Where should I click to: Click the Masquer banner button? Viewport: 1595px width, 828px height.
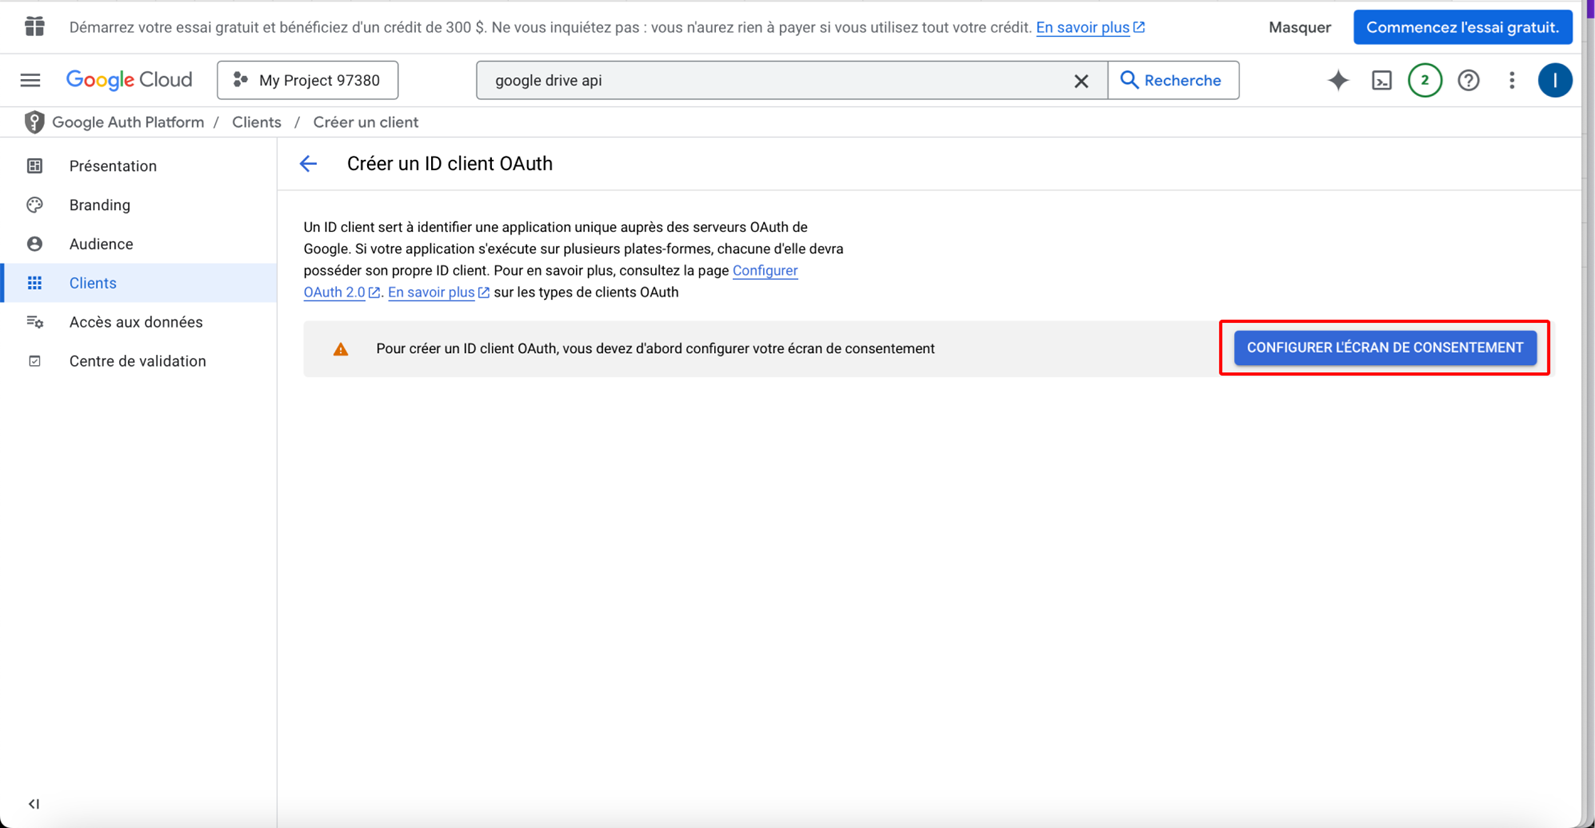coord(1299,27)
